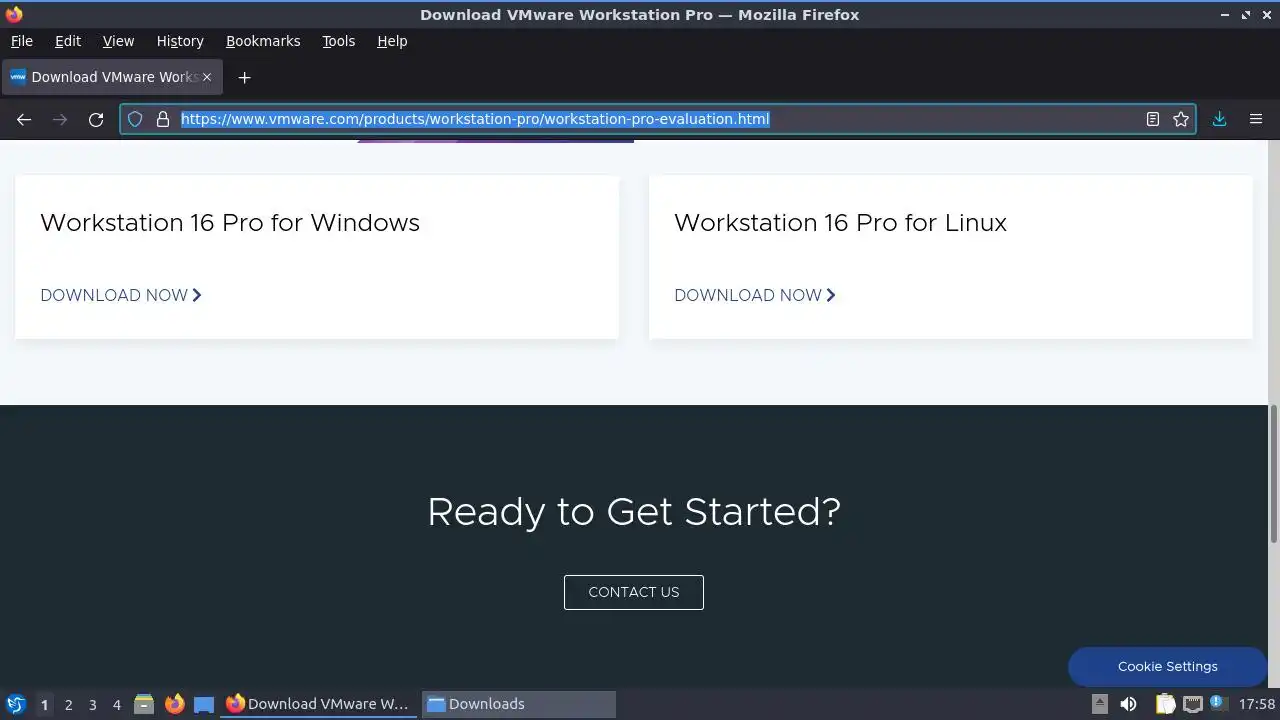The image size is (1280, 720).
Task: Click the page vertical scrollbar thumb
Action: tap(1274, 474)
